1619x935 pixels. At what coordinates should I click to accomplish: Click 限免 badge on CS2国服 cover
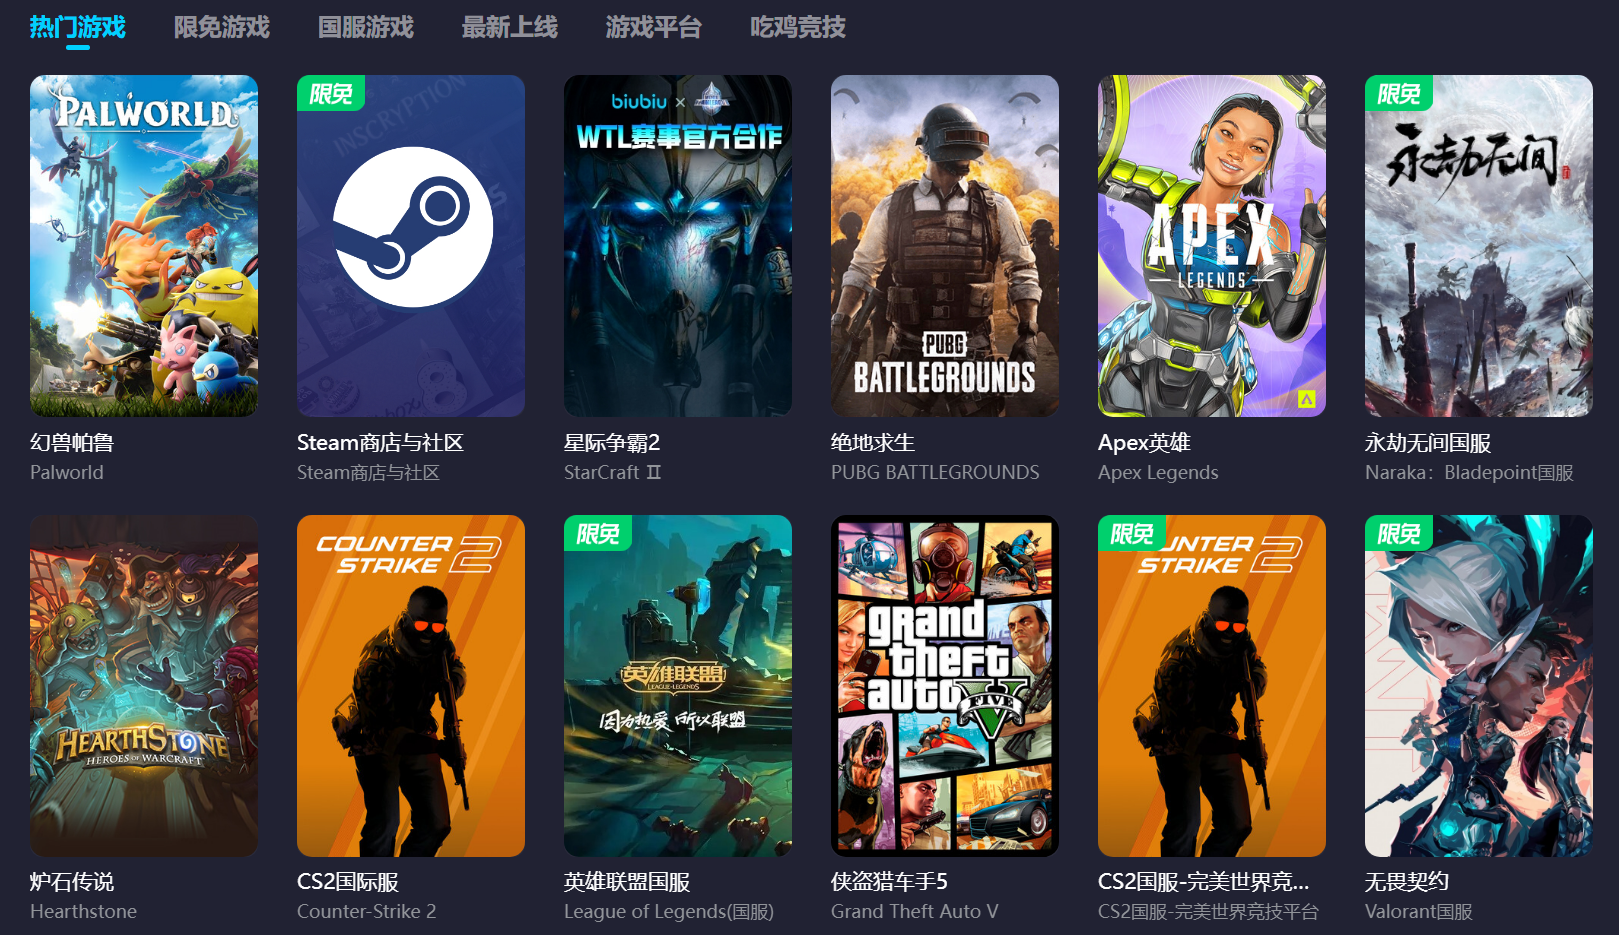click(x=1132, y=534)
